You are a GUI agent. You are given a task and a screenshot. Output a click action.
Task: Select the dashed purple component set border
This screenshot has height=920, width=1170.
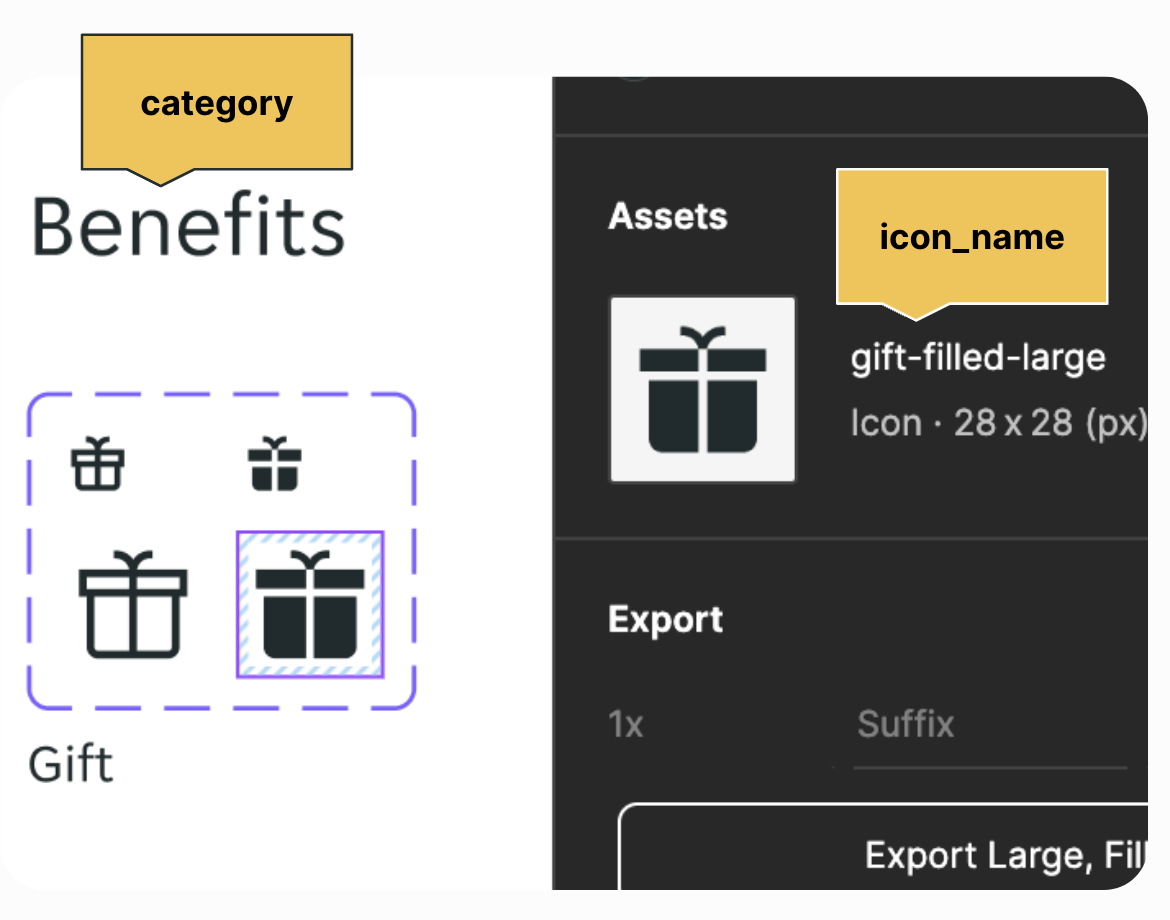click(x=220, y=394)
